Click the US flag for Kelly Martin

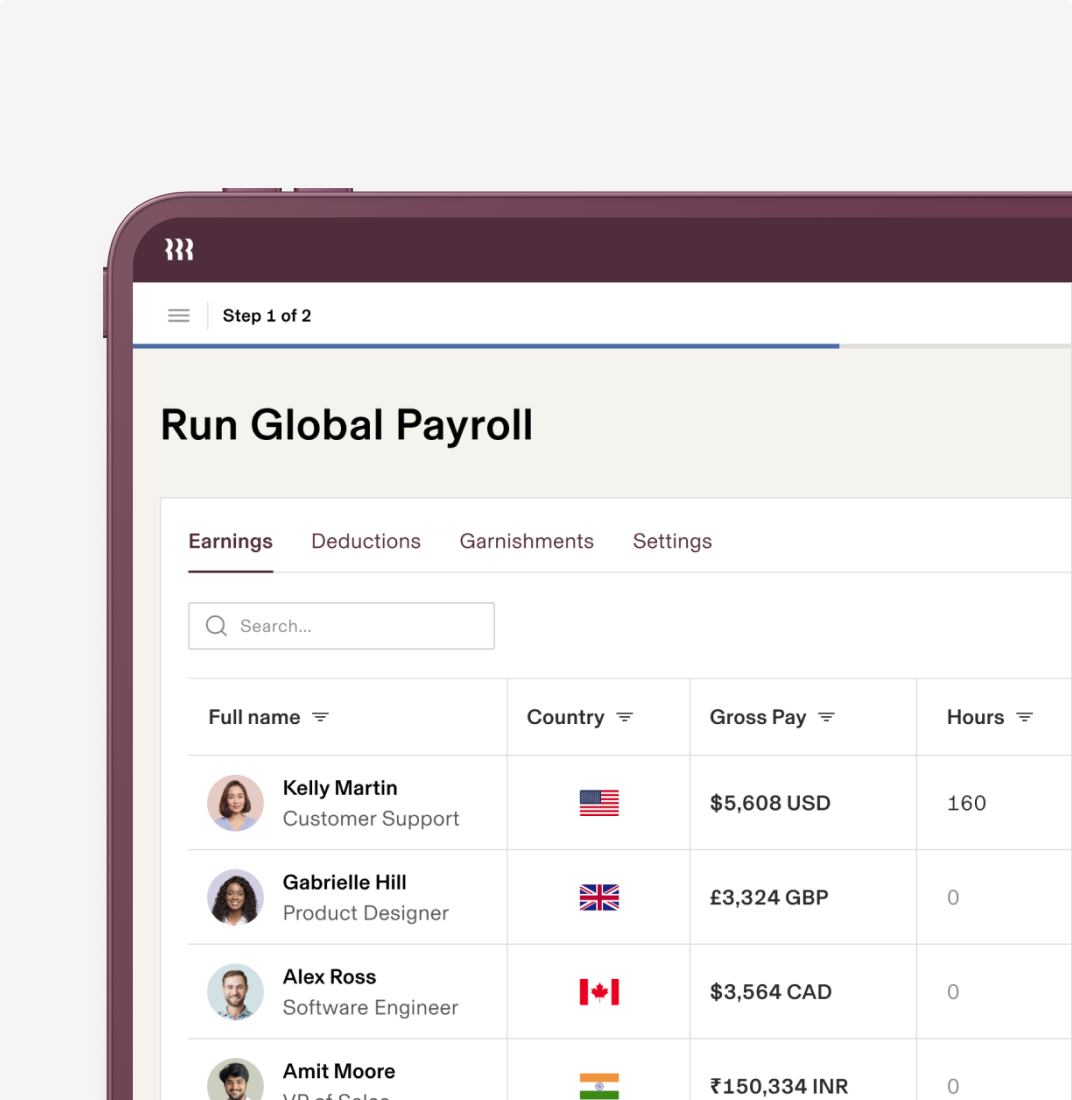[598, 803]
